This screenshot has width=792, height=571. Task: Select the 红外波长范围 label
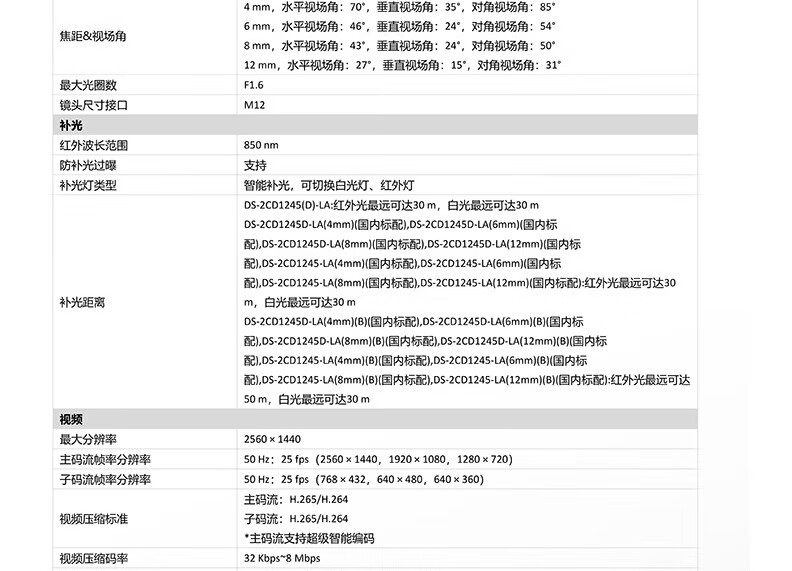pyautogui.click(x=94, y=145)
